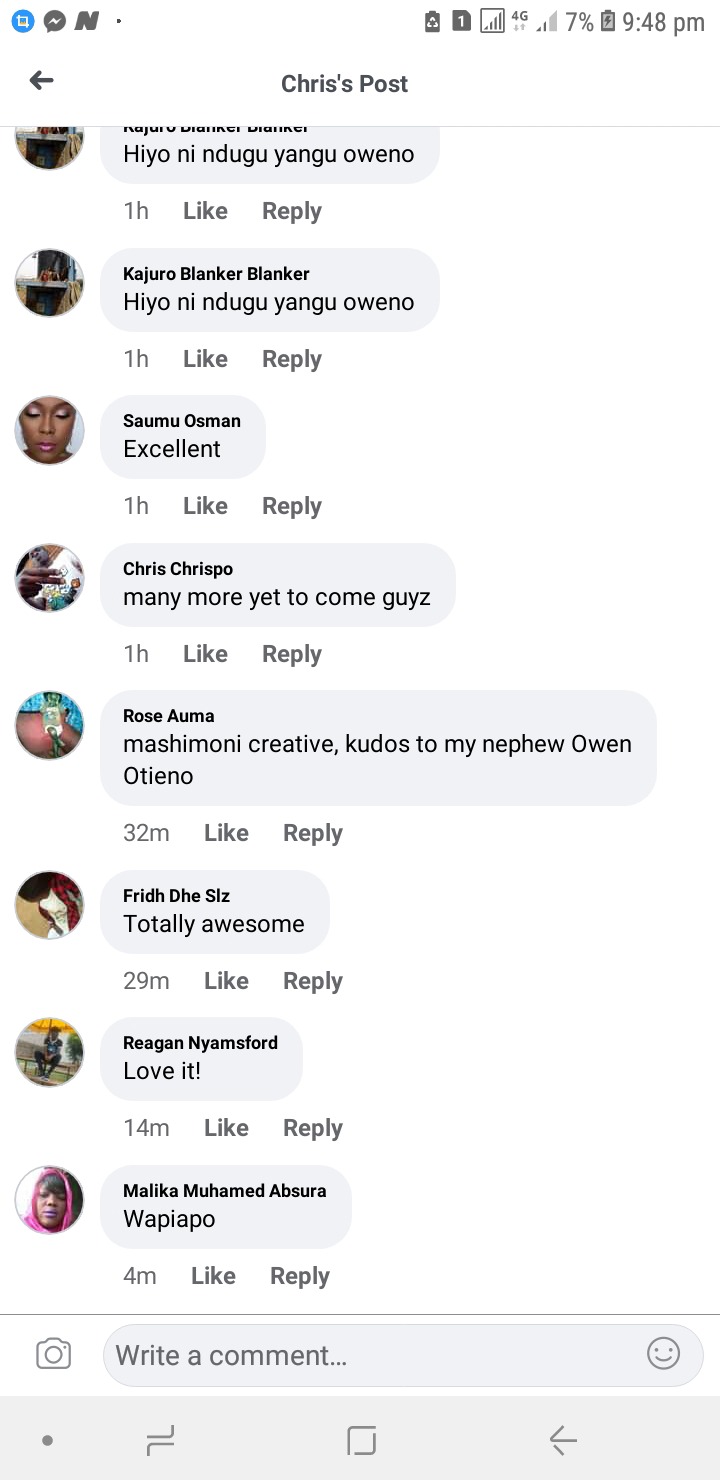This screenshot has width=720, height=1480.
Task: Tap the Android recent apps icon
Action: point(160,1440)
